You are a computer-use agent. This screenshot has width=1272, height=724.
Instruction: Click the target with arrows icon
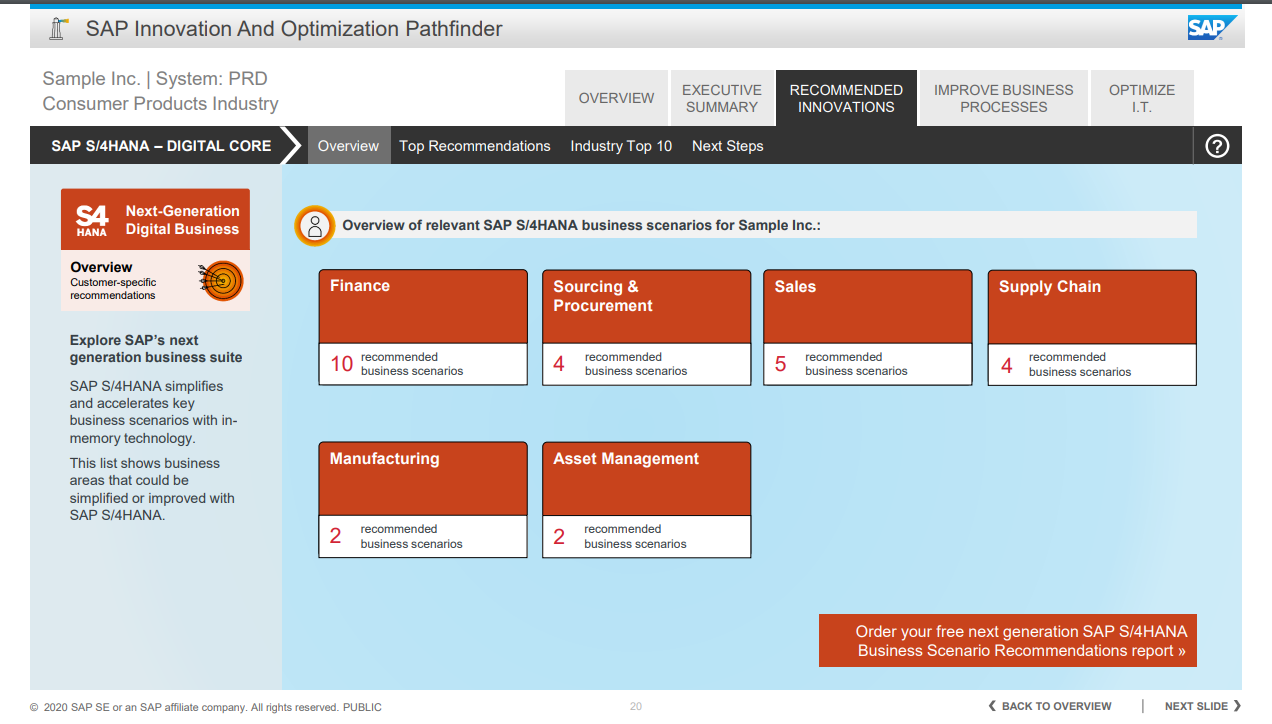click(221, 281)
